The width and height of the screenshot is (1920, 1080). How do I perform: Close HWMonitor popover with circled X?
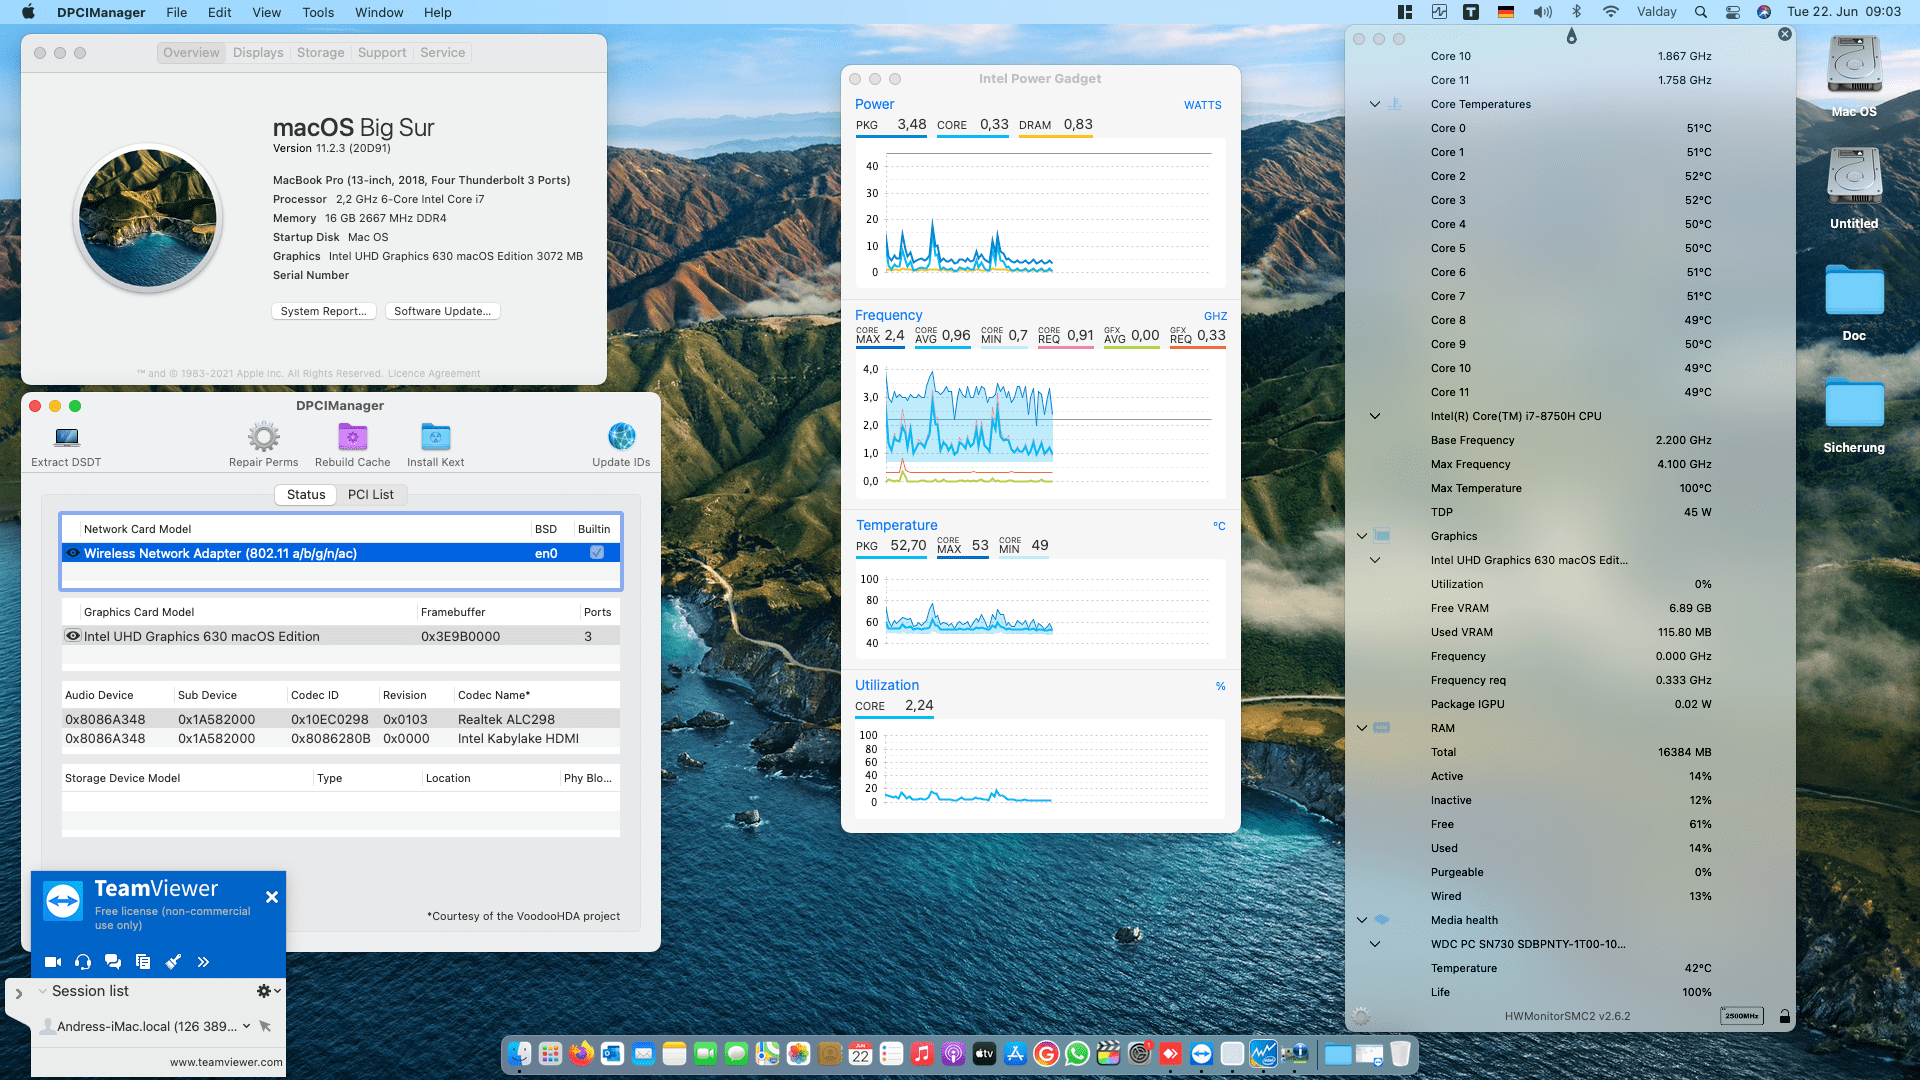tap(1785, 34)
